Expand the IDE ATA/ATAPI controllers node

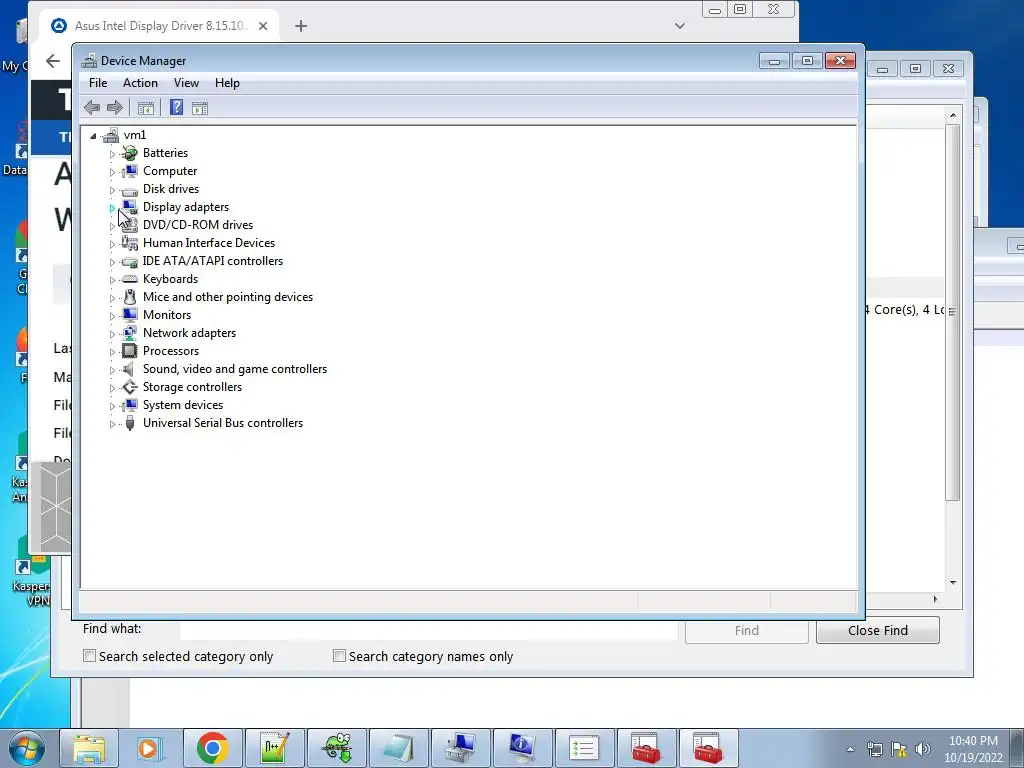click(x=112, y=262)
